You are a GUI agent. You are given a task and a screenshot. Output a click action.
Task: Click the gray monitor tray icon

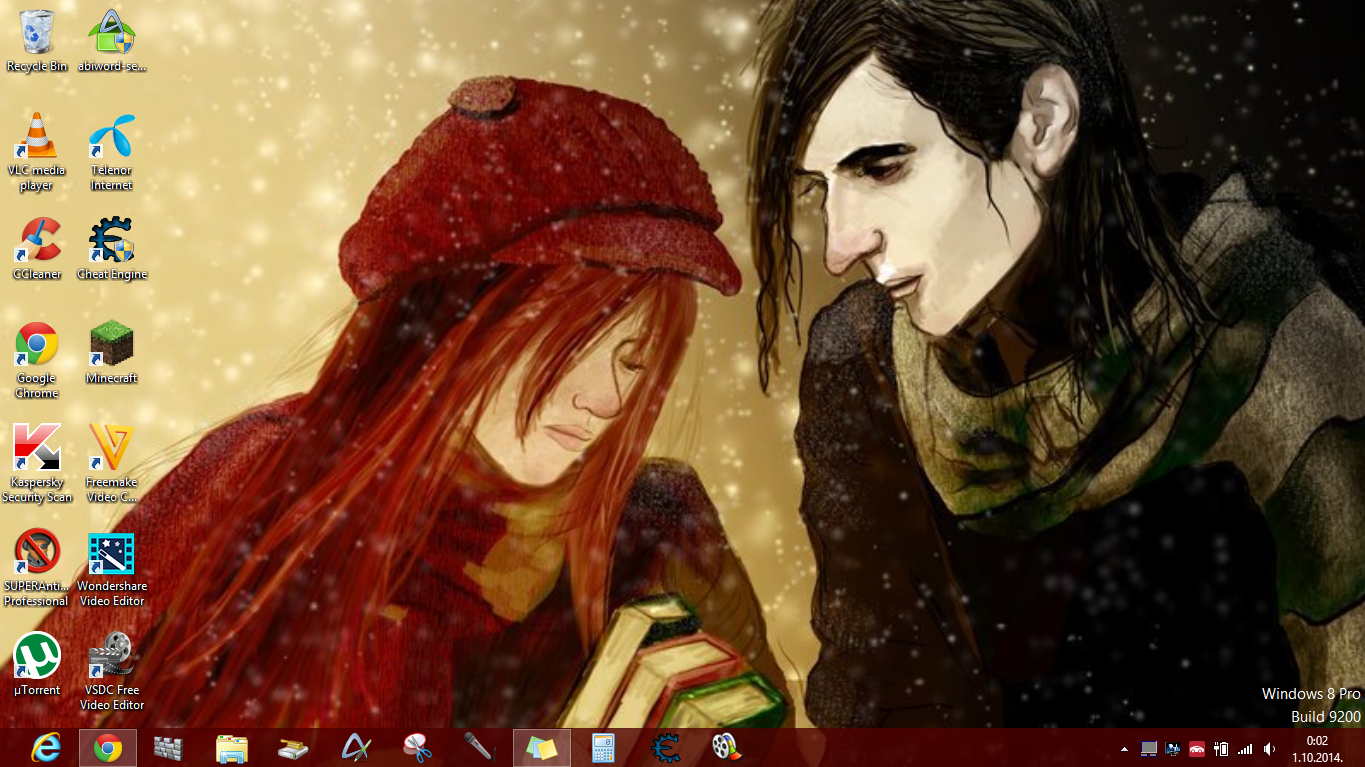point(1149,748)
